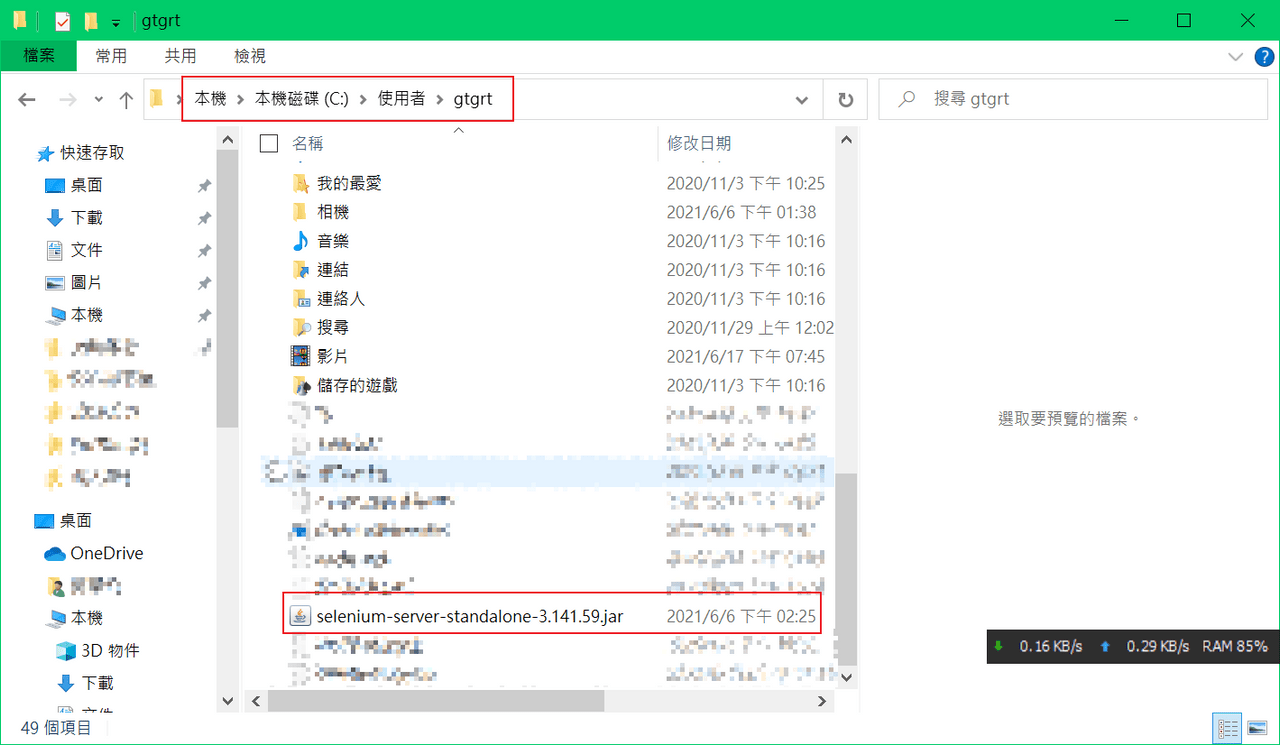This screenshot has height=745, width=1280.
Task: Switch to the 檢視 ribbon tab
Action: pyautogui.click(x=249, y=56)
